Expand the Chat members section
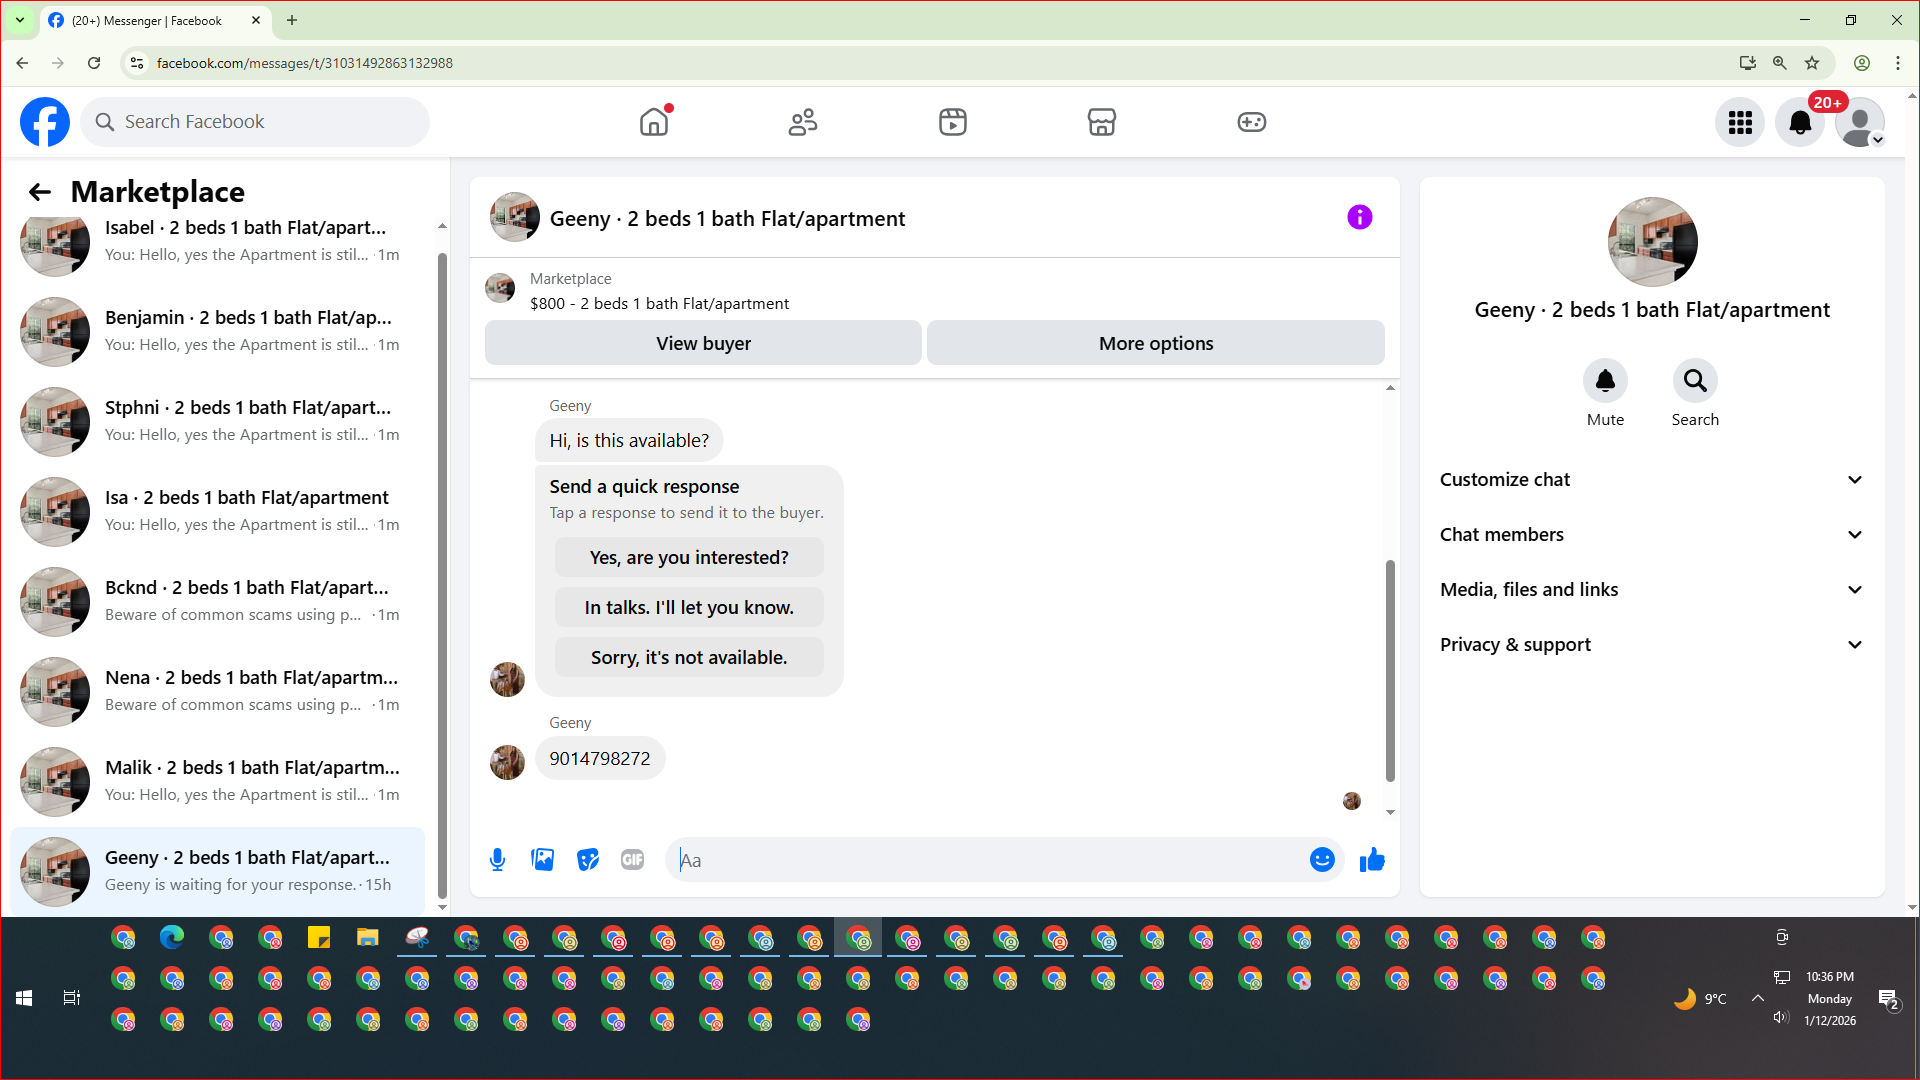Screen dimensions: 1920x1080 (x=1652, y=535)
